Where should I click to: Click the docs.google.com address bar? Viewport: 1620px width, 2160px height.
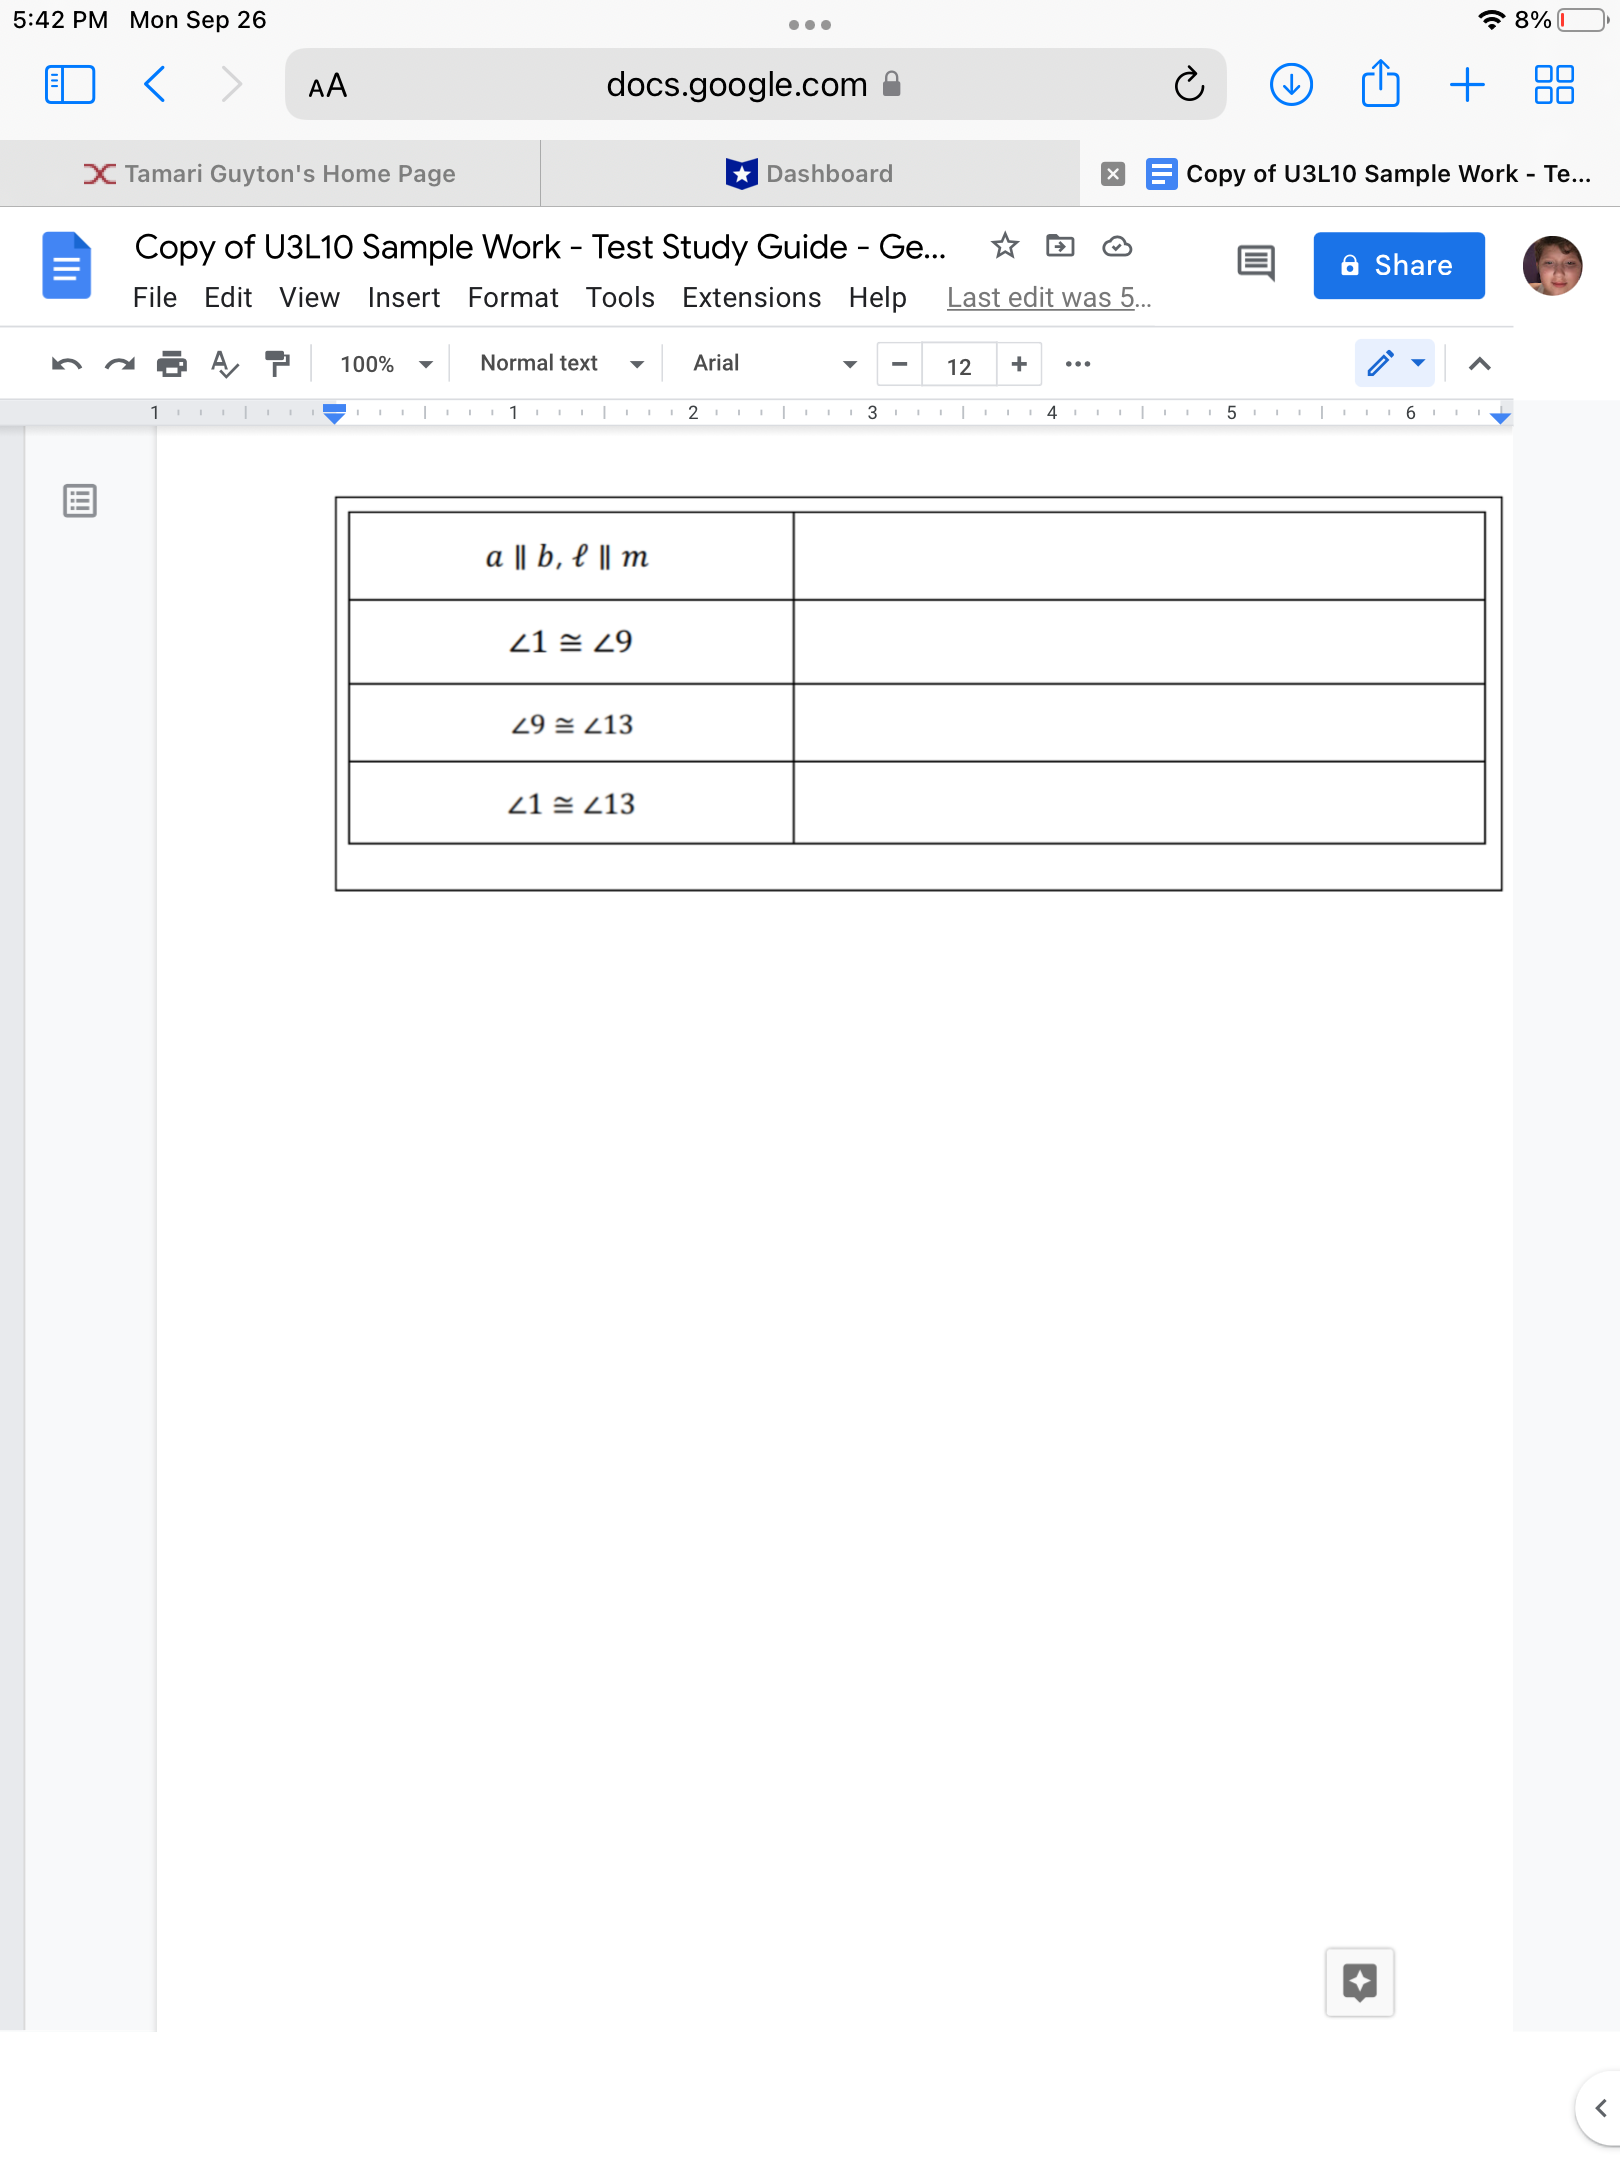click(755, 85)
